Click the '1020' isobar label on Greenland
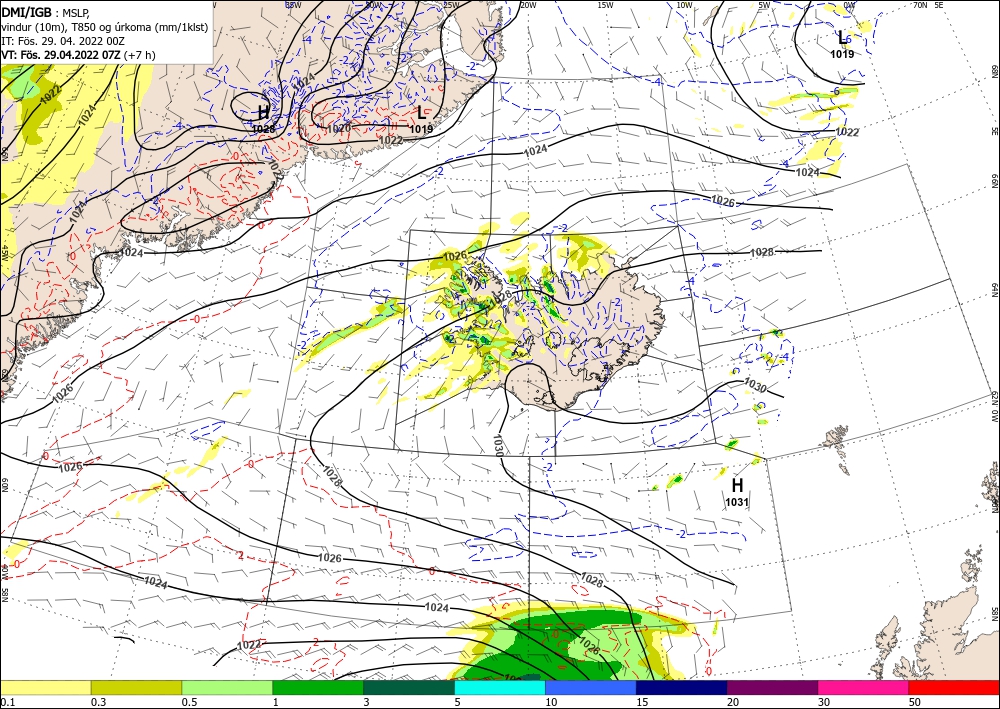Image resolution: width=1000 pixels, height=709 pixels. [339, 128]
